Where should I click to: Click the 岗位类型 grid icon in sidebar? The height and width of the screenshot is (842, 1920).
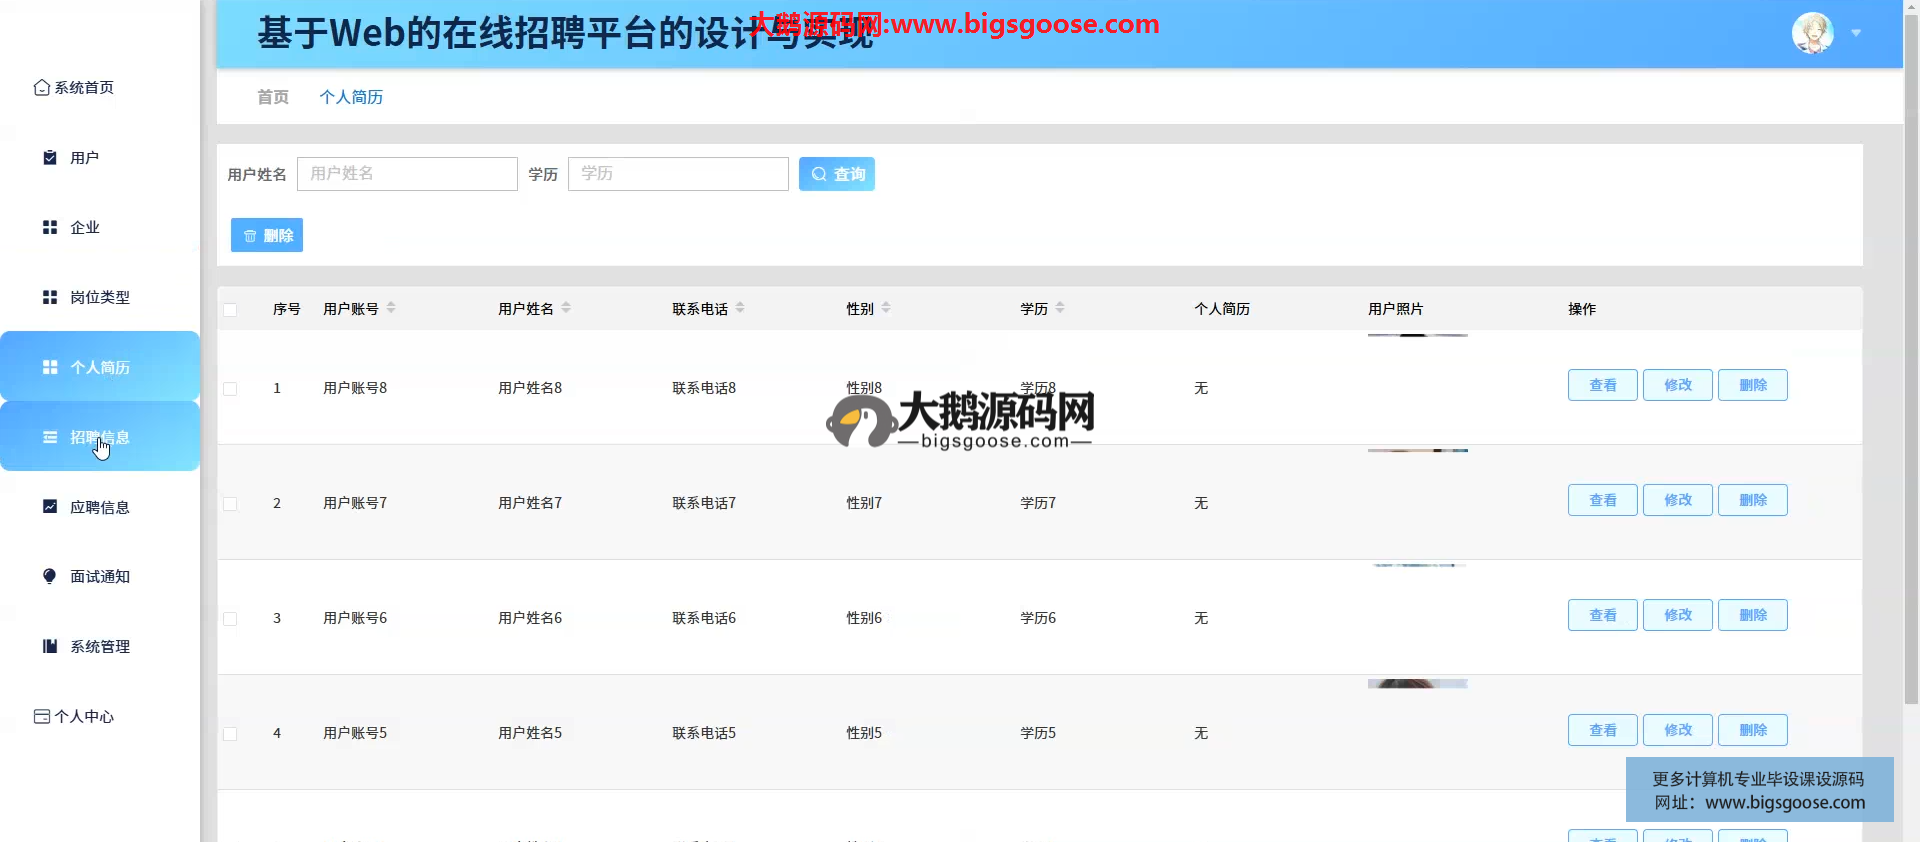pyautogui.click(x=50, y=298)
